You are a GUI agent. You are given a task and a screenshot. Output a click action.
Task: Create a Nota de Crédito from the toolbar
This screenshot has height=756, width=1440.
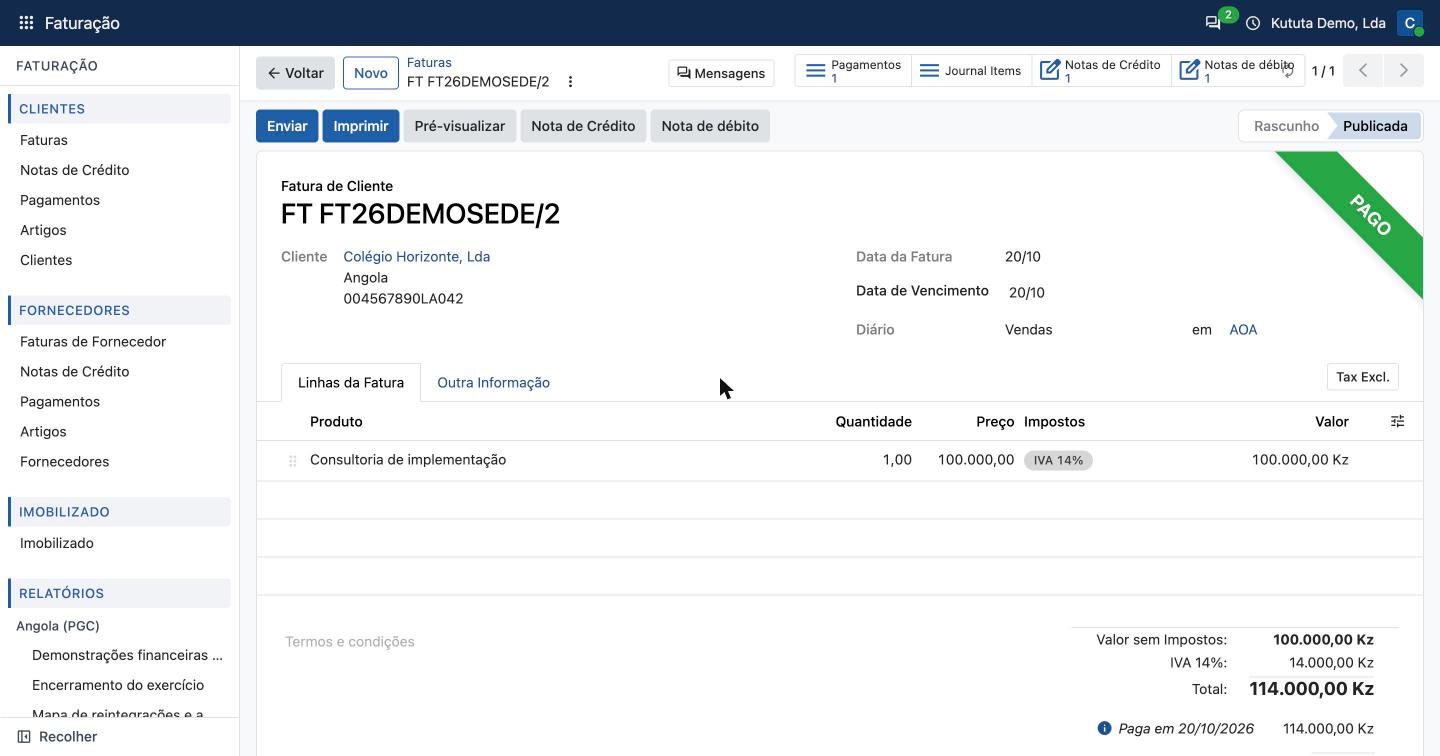pyautogui.click(x=583, y=126)
